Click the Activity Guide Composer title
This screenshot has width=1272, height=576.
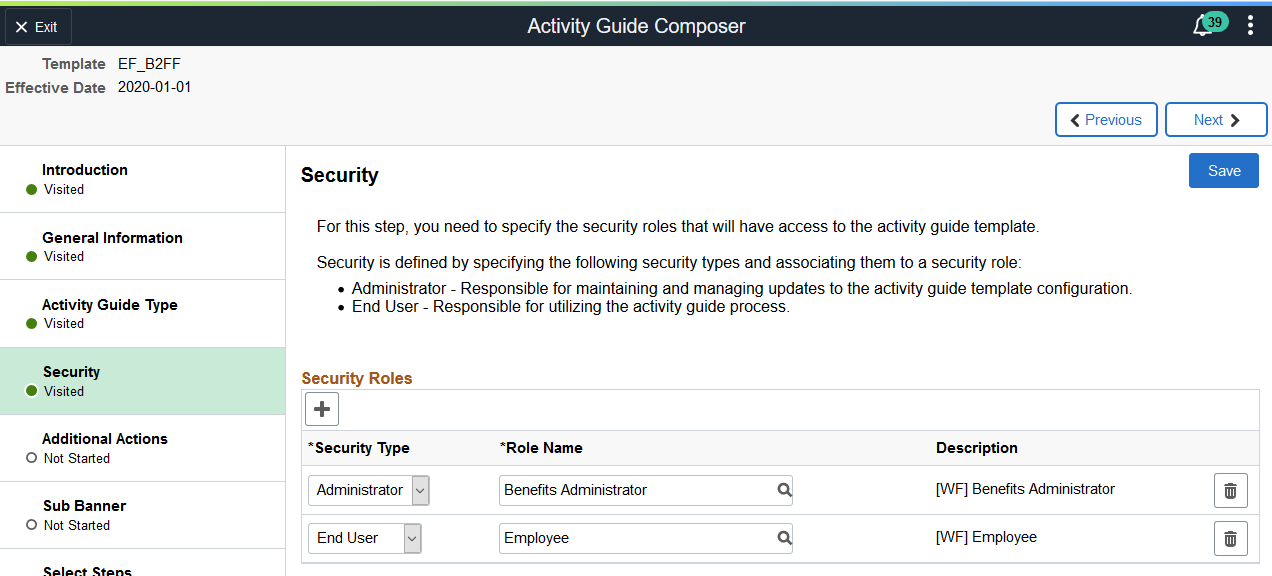(636, 26)
